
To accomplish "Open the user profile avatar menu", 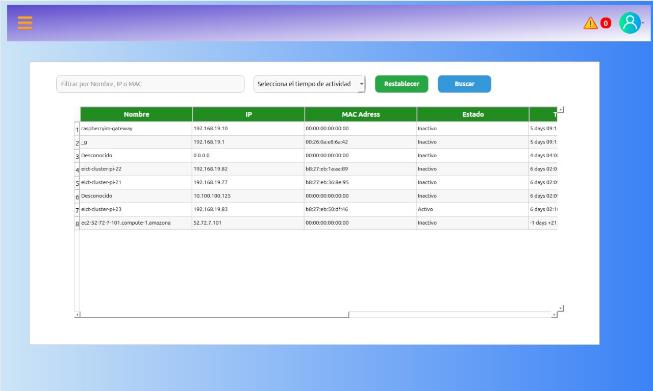I will tap(630, 23).
